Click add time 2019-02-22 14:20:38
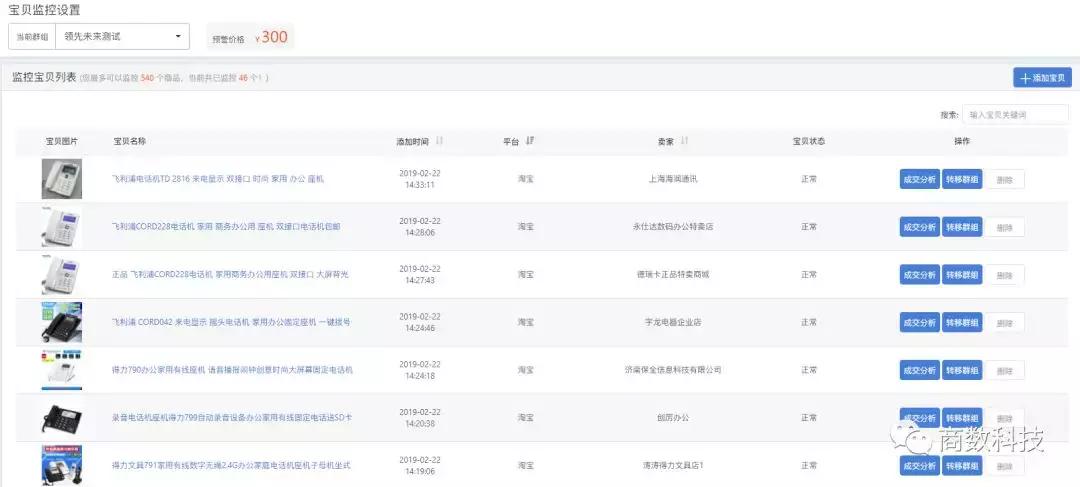Image resolution: width=1080 pixels, height=487 pixels. point(419,418)
